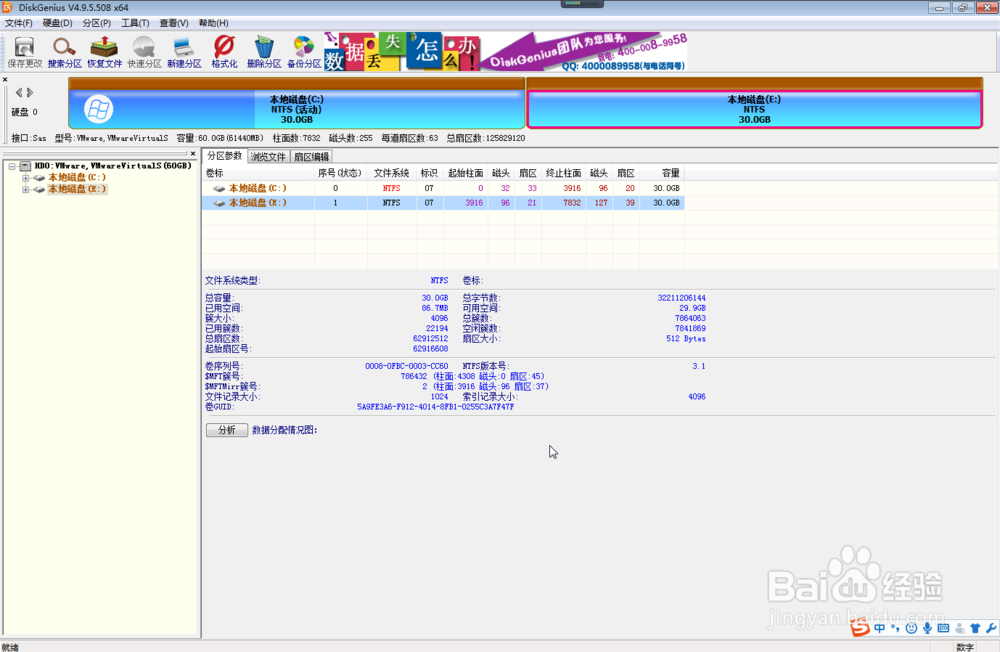Click Quick Partition (快速分区) toolbar icon
The image size is (1000, 652).
coord(144,52)
